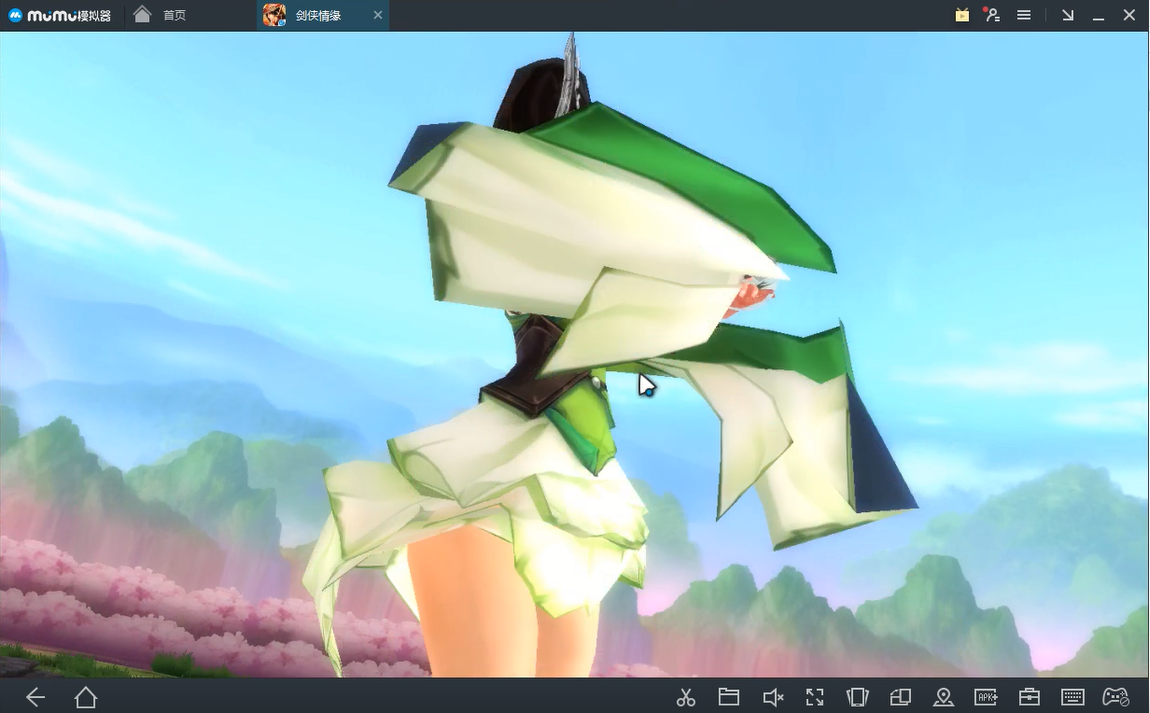The image size is (1150, 713).
Task: Enter fullscreen mode using the expand-arrows icon
Action: click(x=815, y=697)
